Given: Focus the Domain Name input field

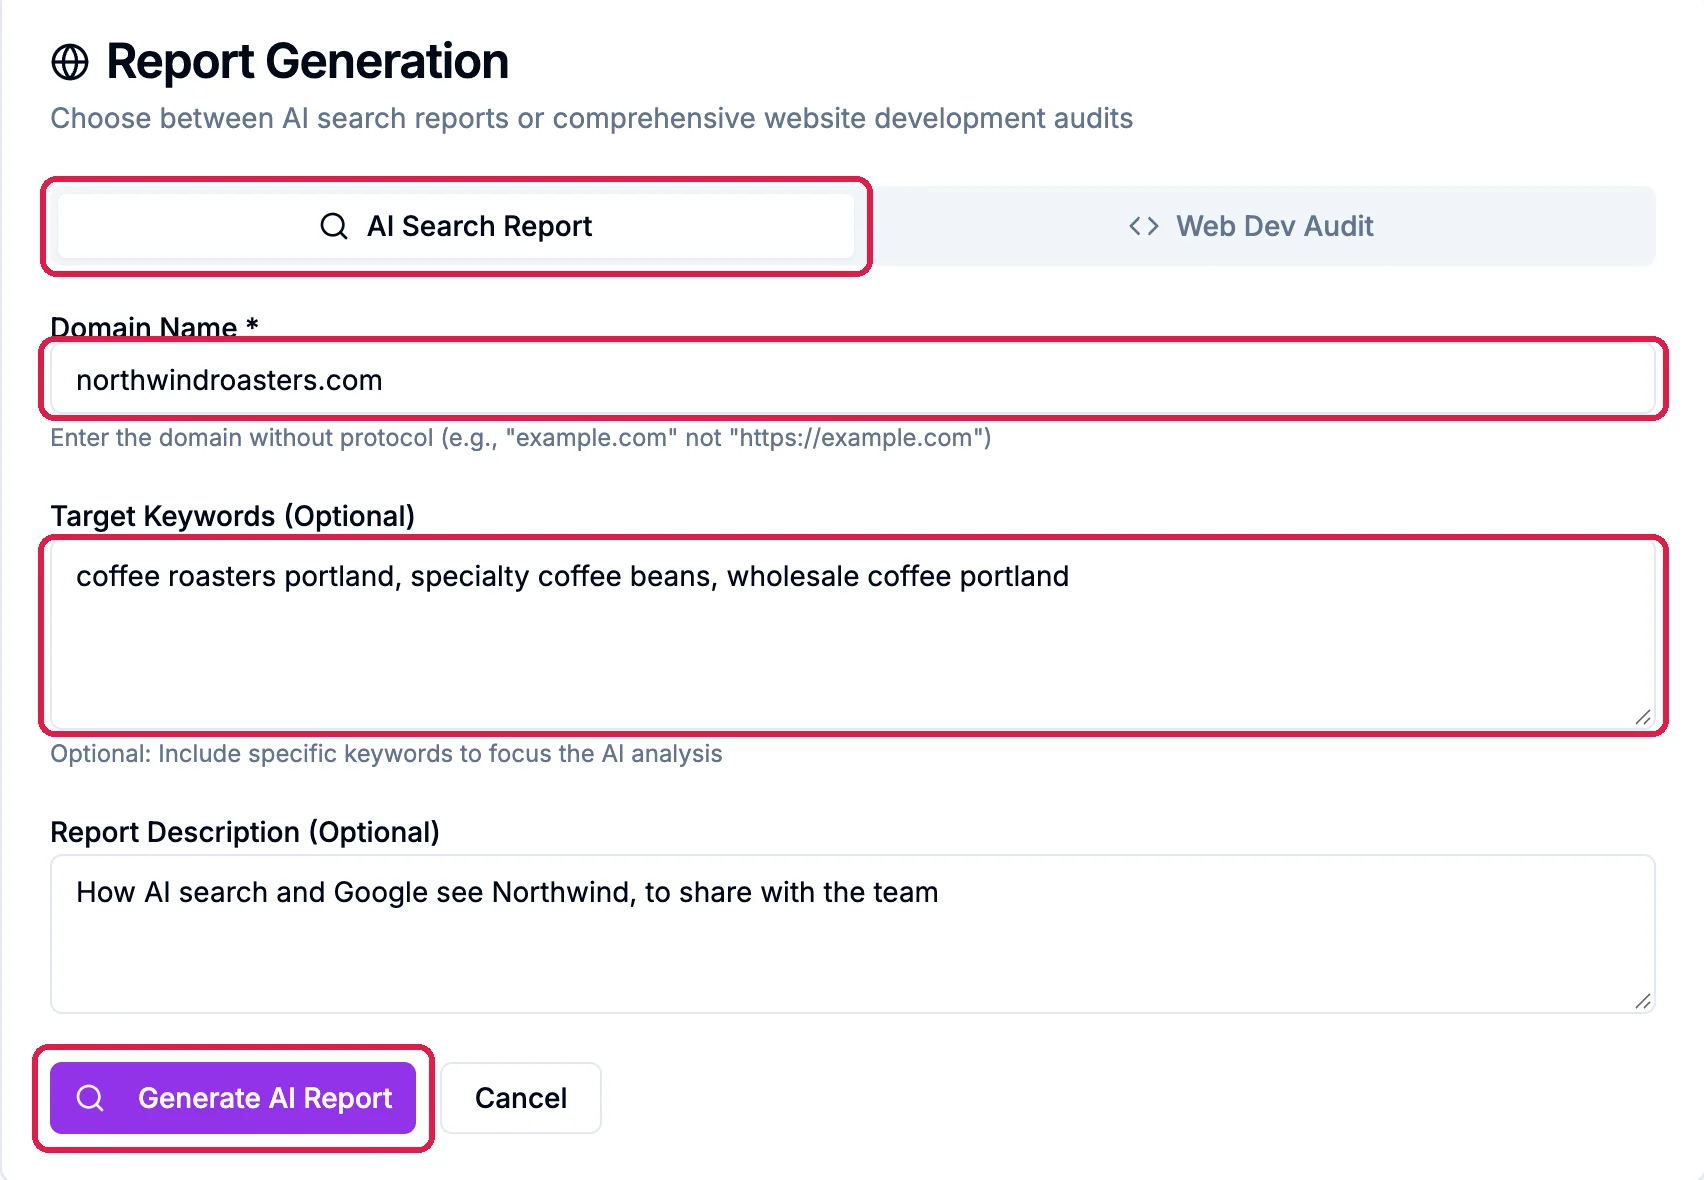Looking at the screenshot, I should pos(853,380).
